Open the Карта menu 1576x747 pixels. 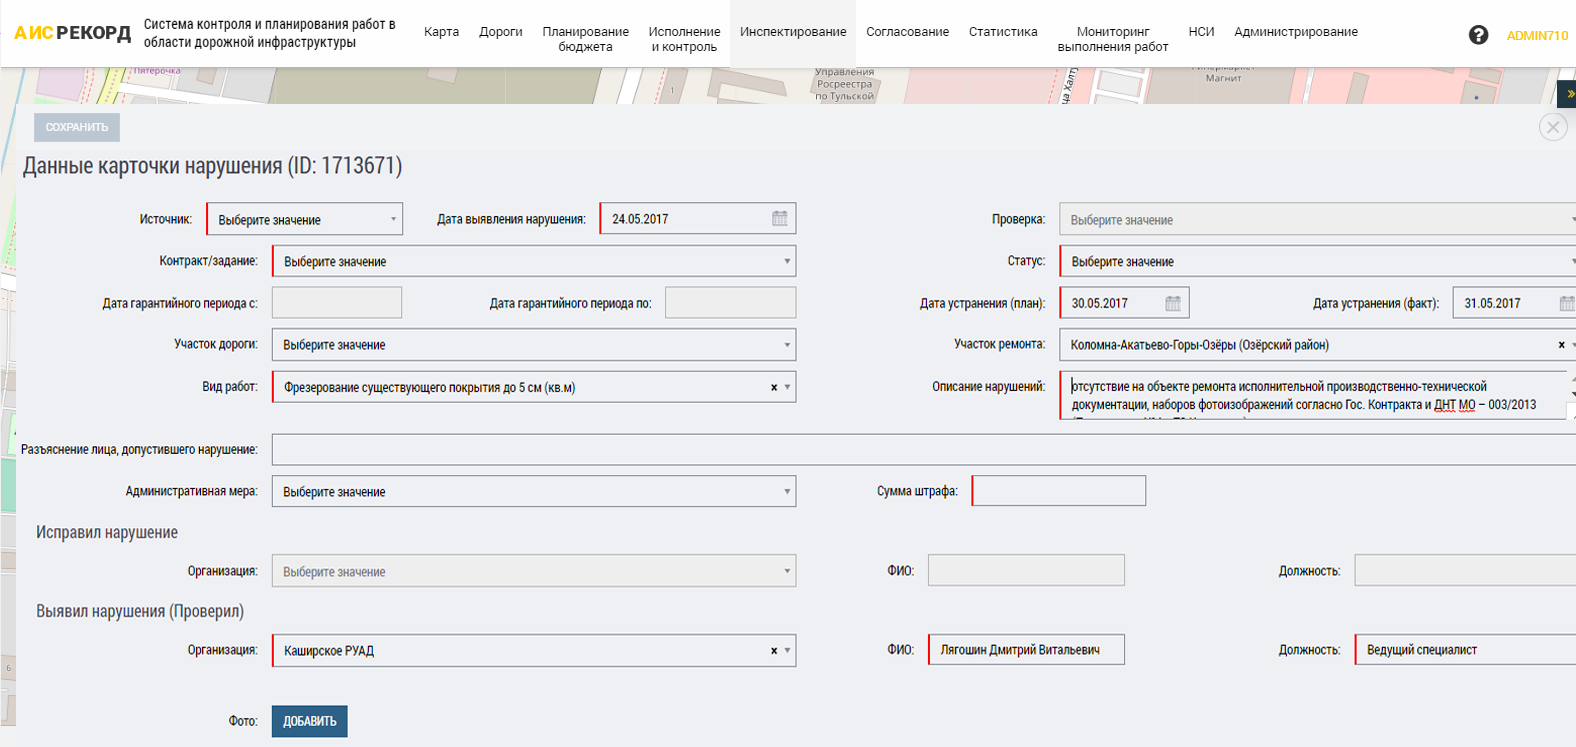[x=441, y=32]
